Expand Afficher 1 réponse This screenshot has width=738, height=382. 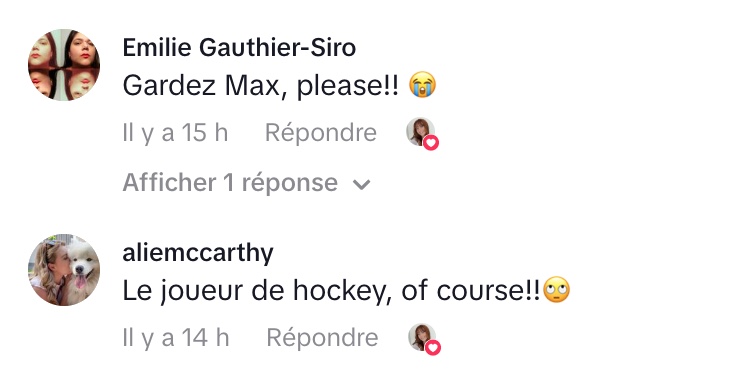pyautogui.click(x=247, y=183)
